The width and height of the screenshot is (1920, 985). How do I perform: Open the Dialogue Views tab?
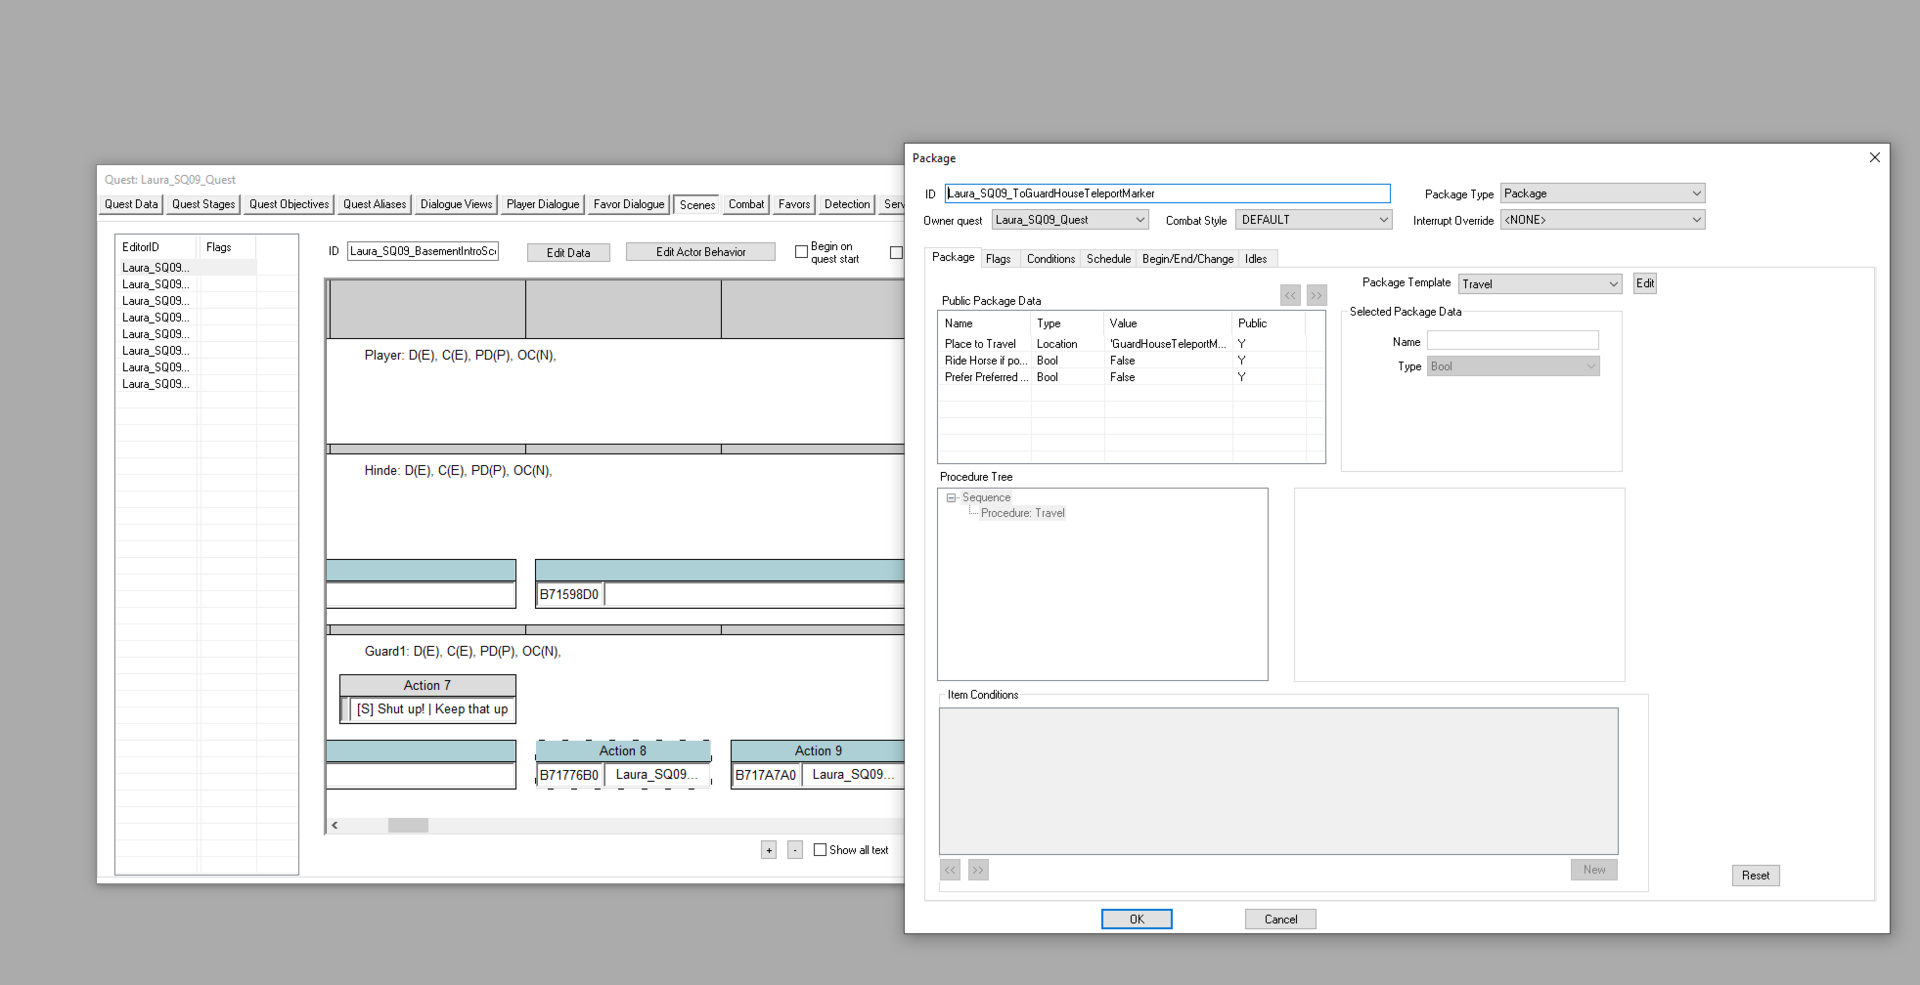pos(456,204)
